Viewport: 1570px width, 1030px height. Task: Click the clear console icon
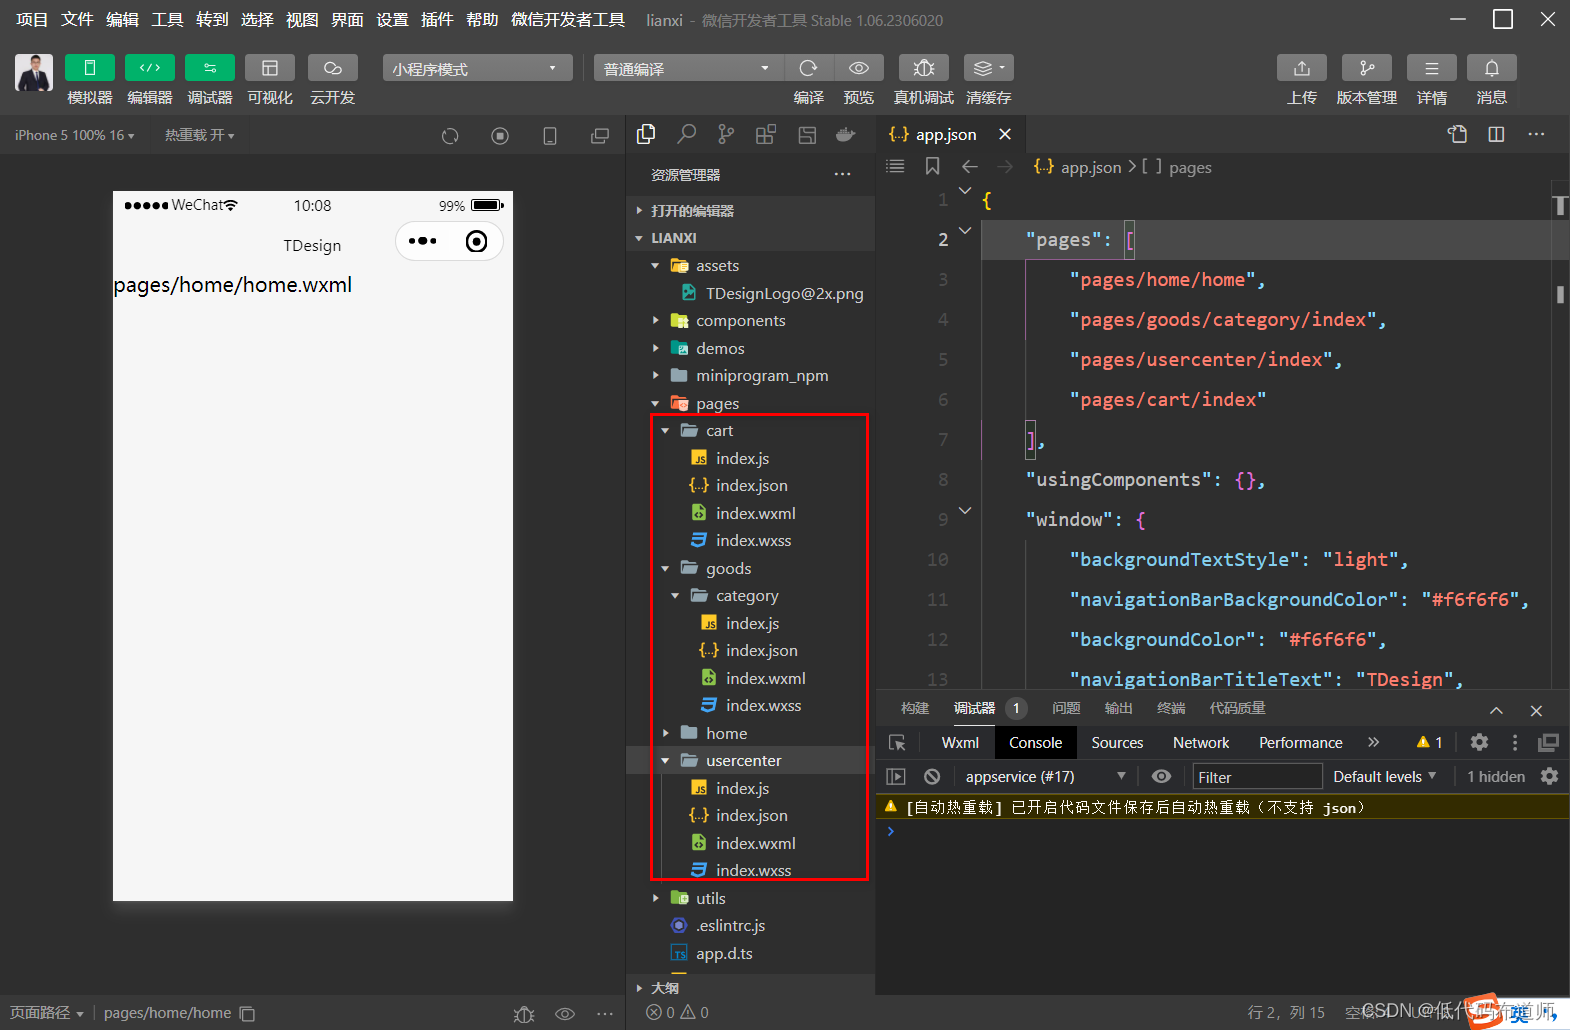coord(932,776)
